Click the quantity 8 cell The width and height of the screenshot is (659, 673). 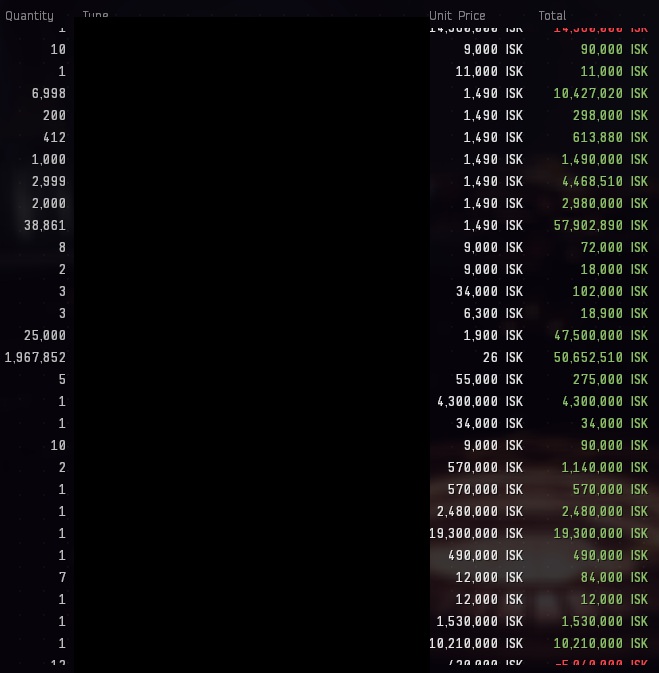(x=62, y=247)
